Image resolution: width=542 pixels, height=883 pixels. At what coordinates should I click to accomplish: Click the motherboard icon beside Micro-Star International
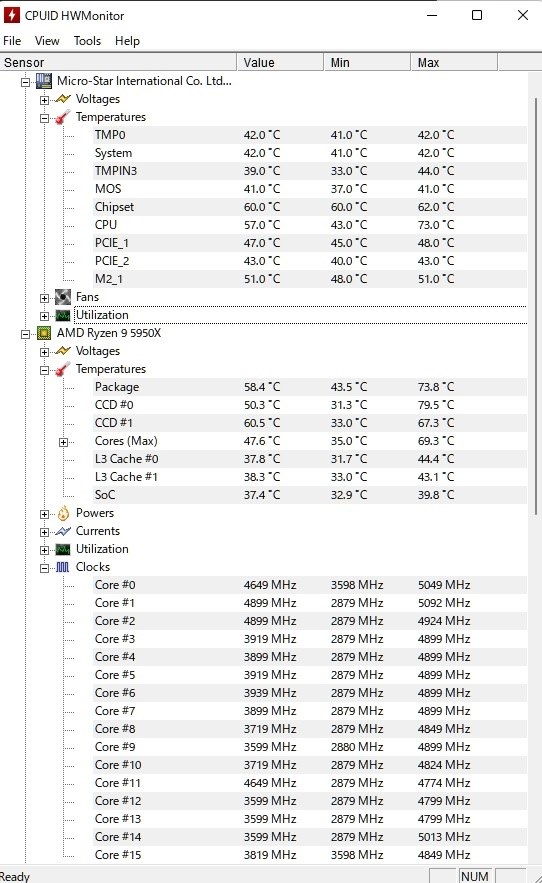(44, 81)
